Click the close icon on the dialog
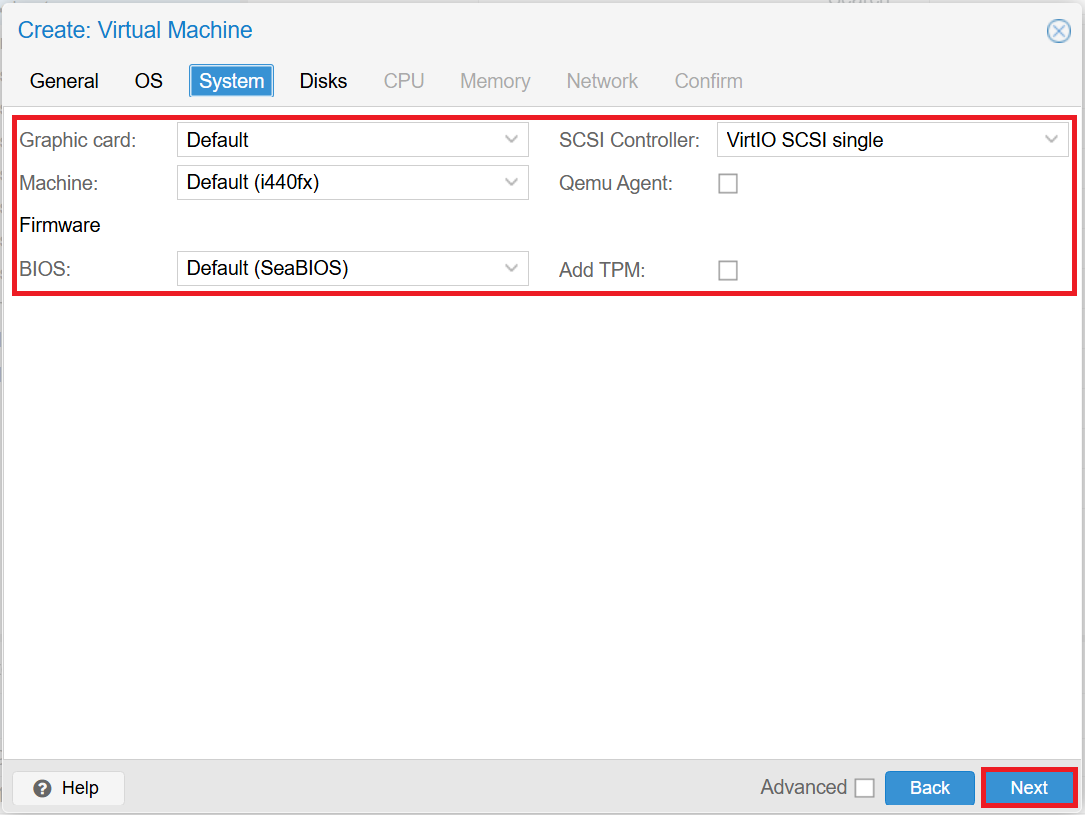 click(1058, 30)
